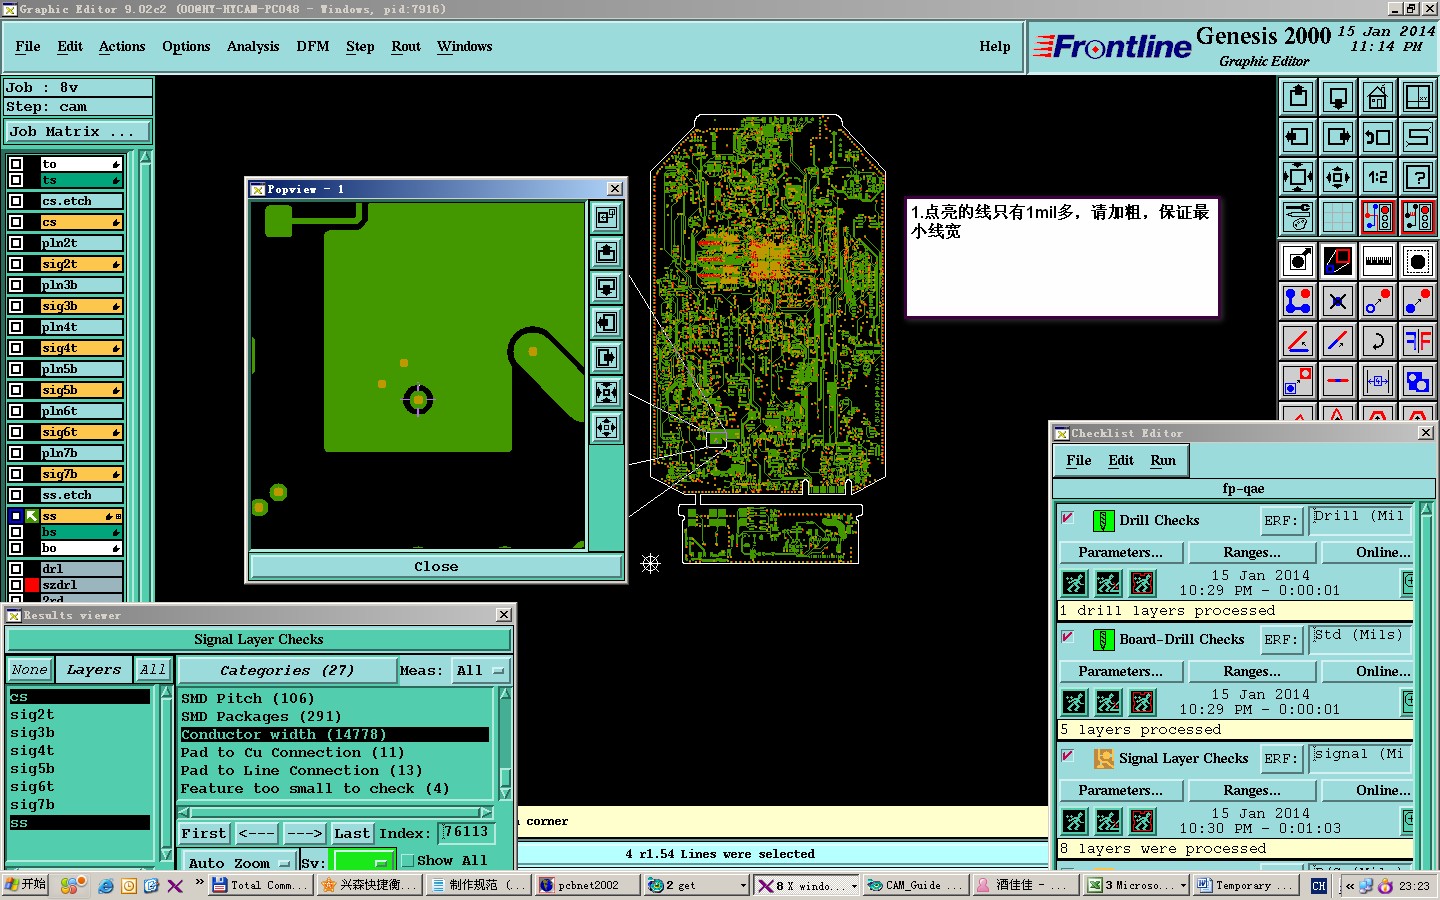
Task: Open the Actions menu
Action: [x=122, y=46]
